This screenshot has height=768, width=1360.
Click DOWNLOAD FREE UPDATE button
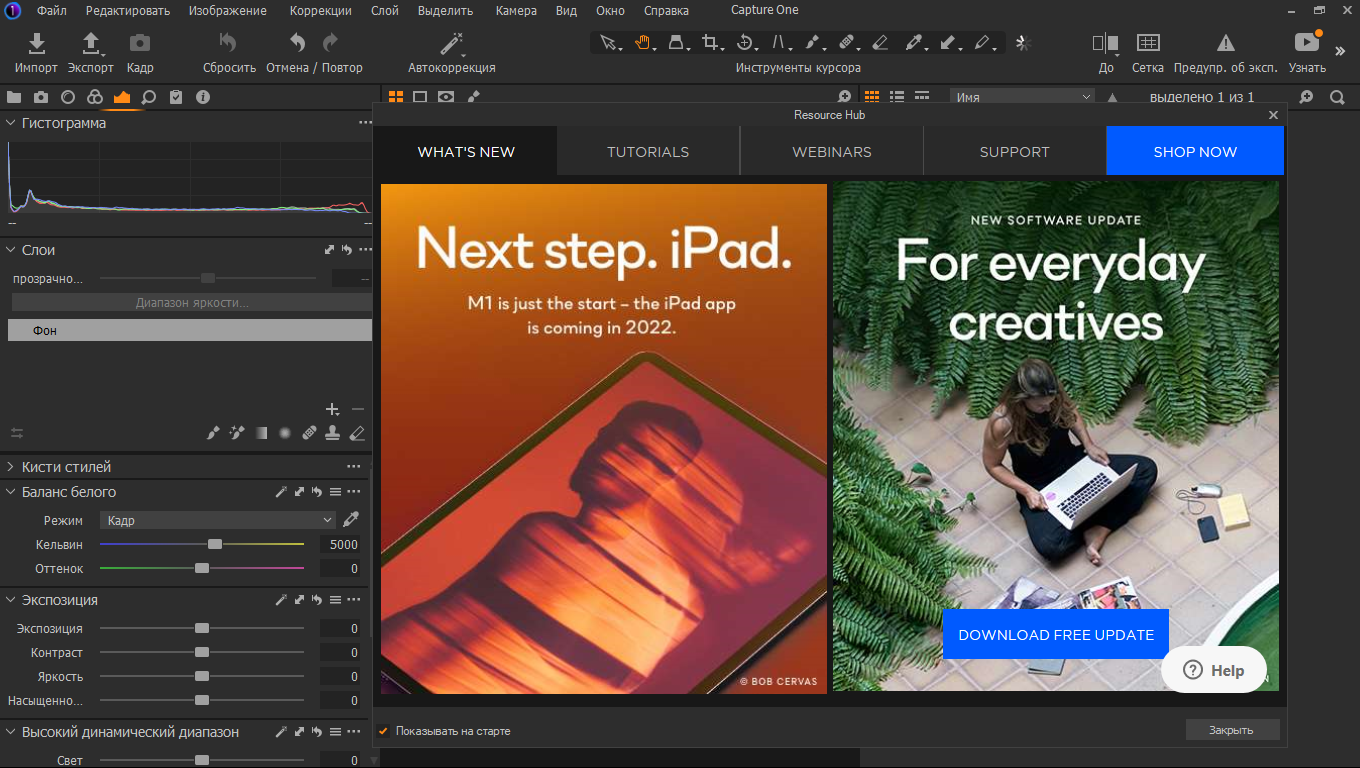1056,635
